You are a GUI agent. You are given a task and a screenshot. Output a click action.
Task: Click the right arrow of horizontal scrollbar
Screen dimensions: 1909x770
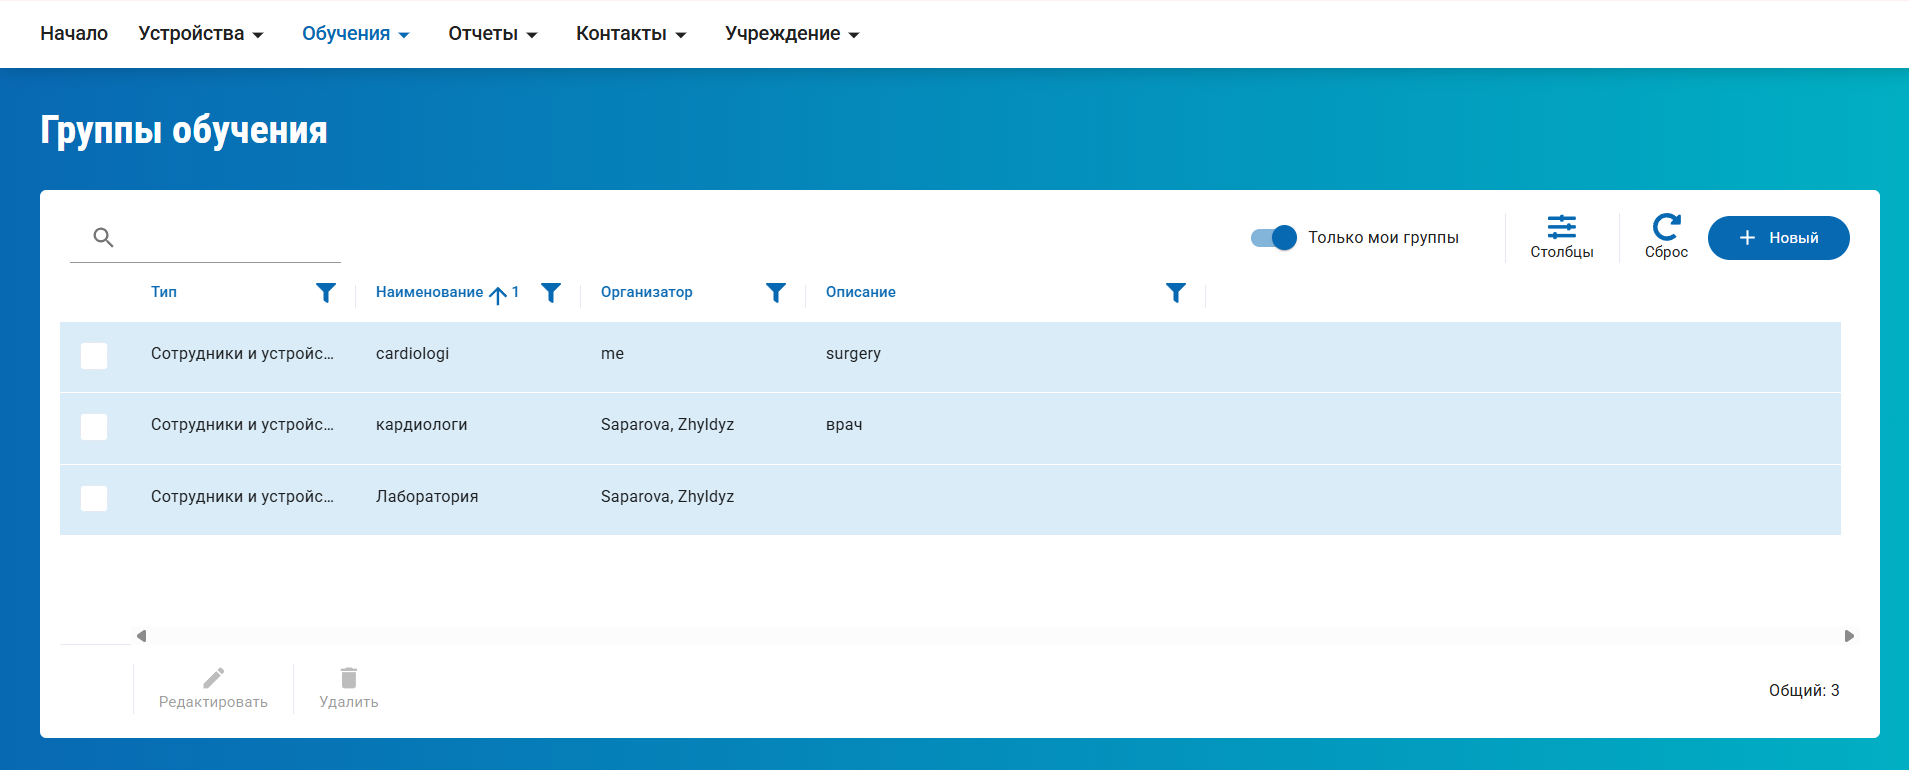1849,636
